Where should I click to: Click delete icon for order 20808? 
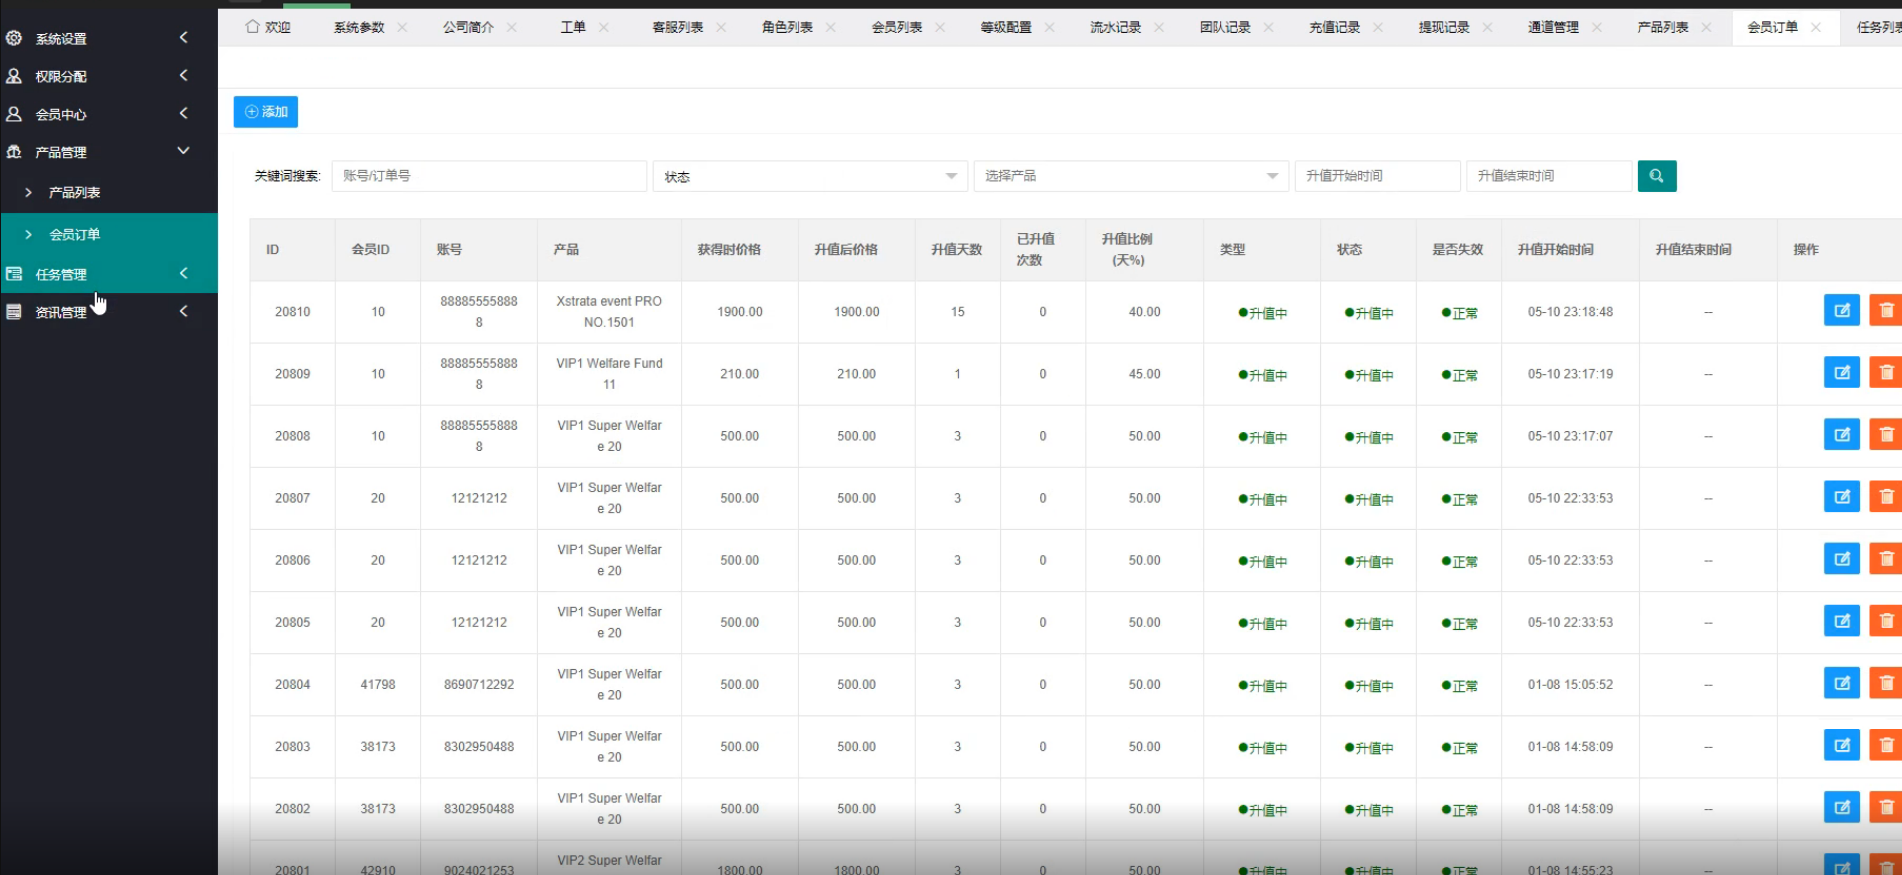point(1885,435)
